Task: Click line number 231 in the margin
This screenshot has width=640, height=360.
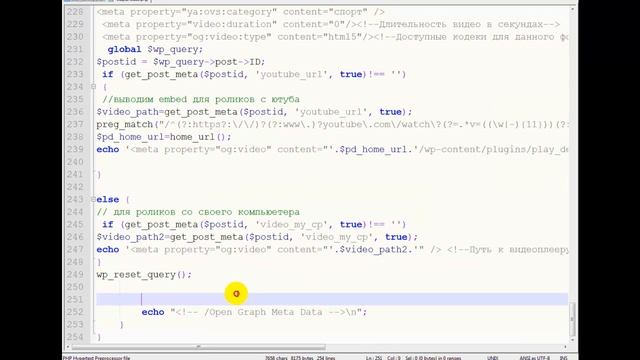Action: pyautogui.click(x=75, y=49)
